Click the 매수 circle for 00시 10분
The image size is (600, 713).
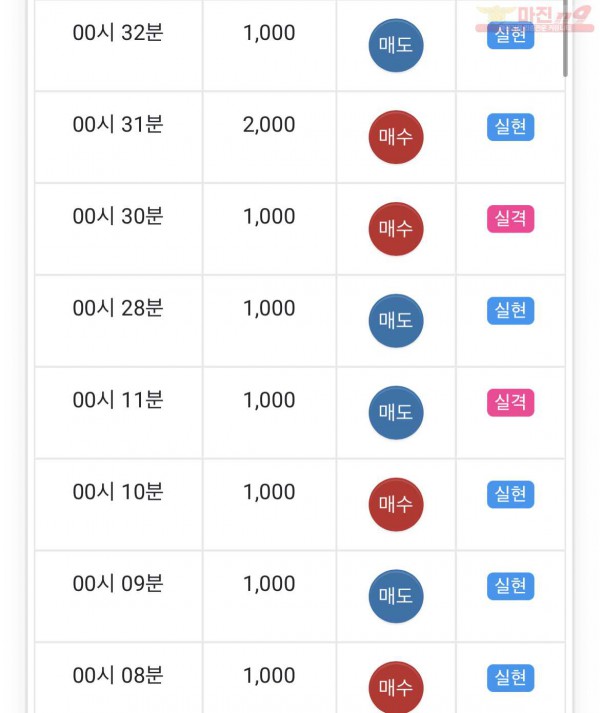pos(396,504)
